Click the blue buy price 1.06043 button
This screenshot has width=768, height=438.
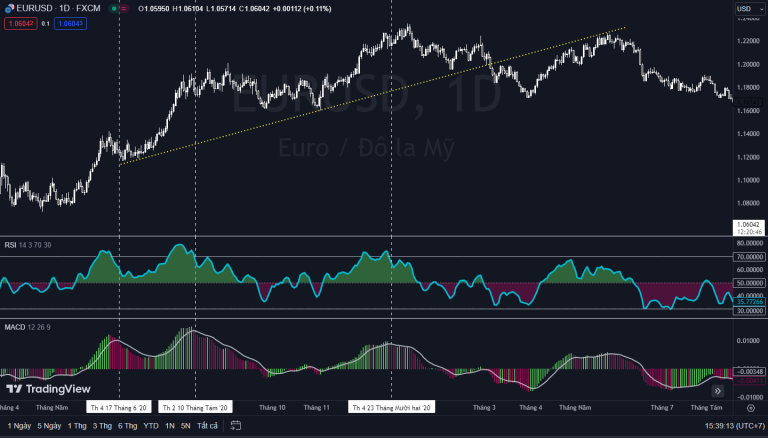71,22
